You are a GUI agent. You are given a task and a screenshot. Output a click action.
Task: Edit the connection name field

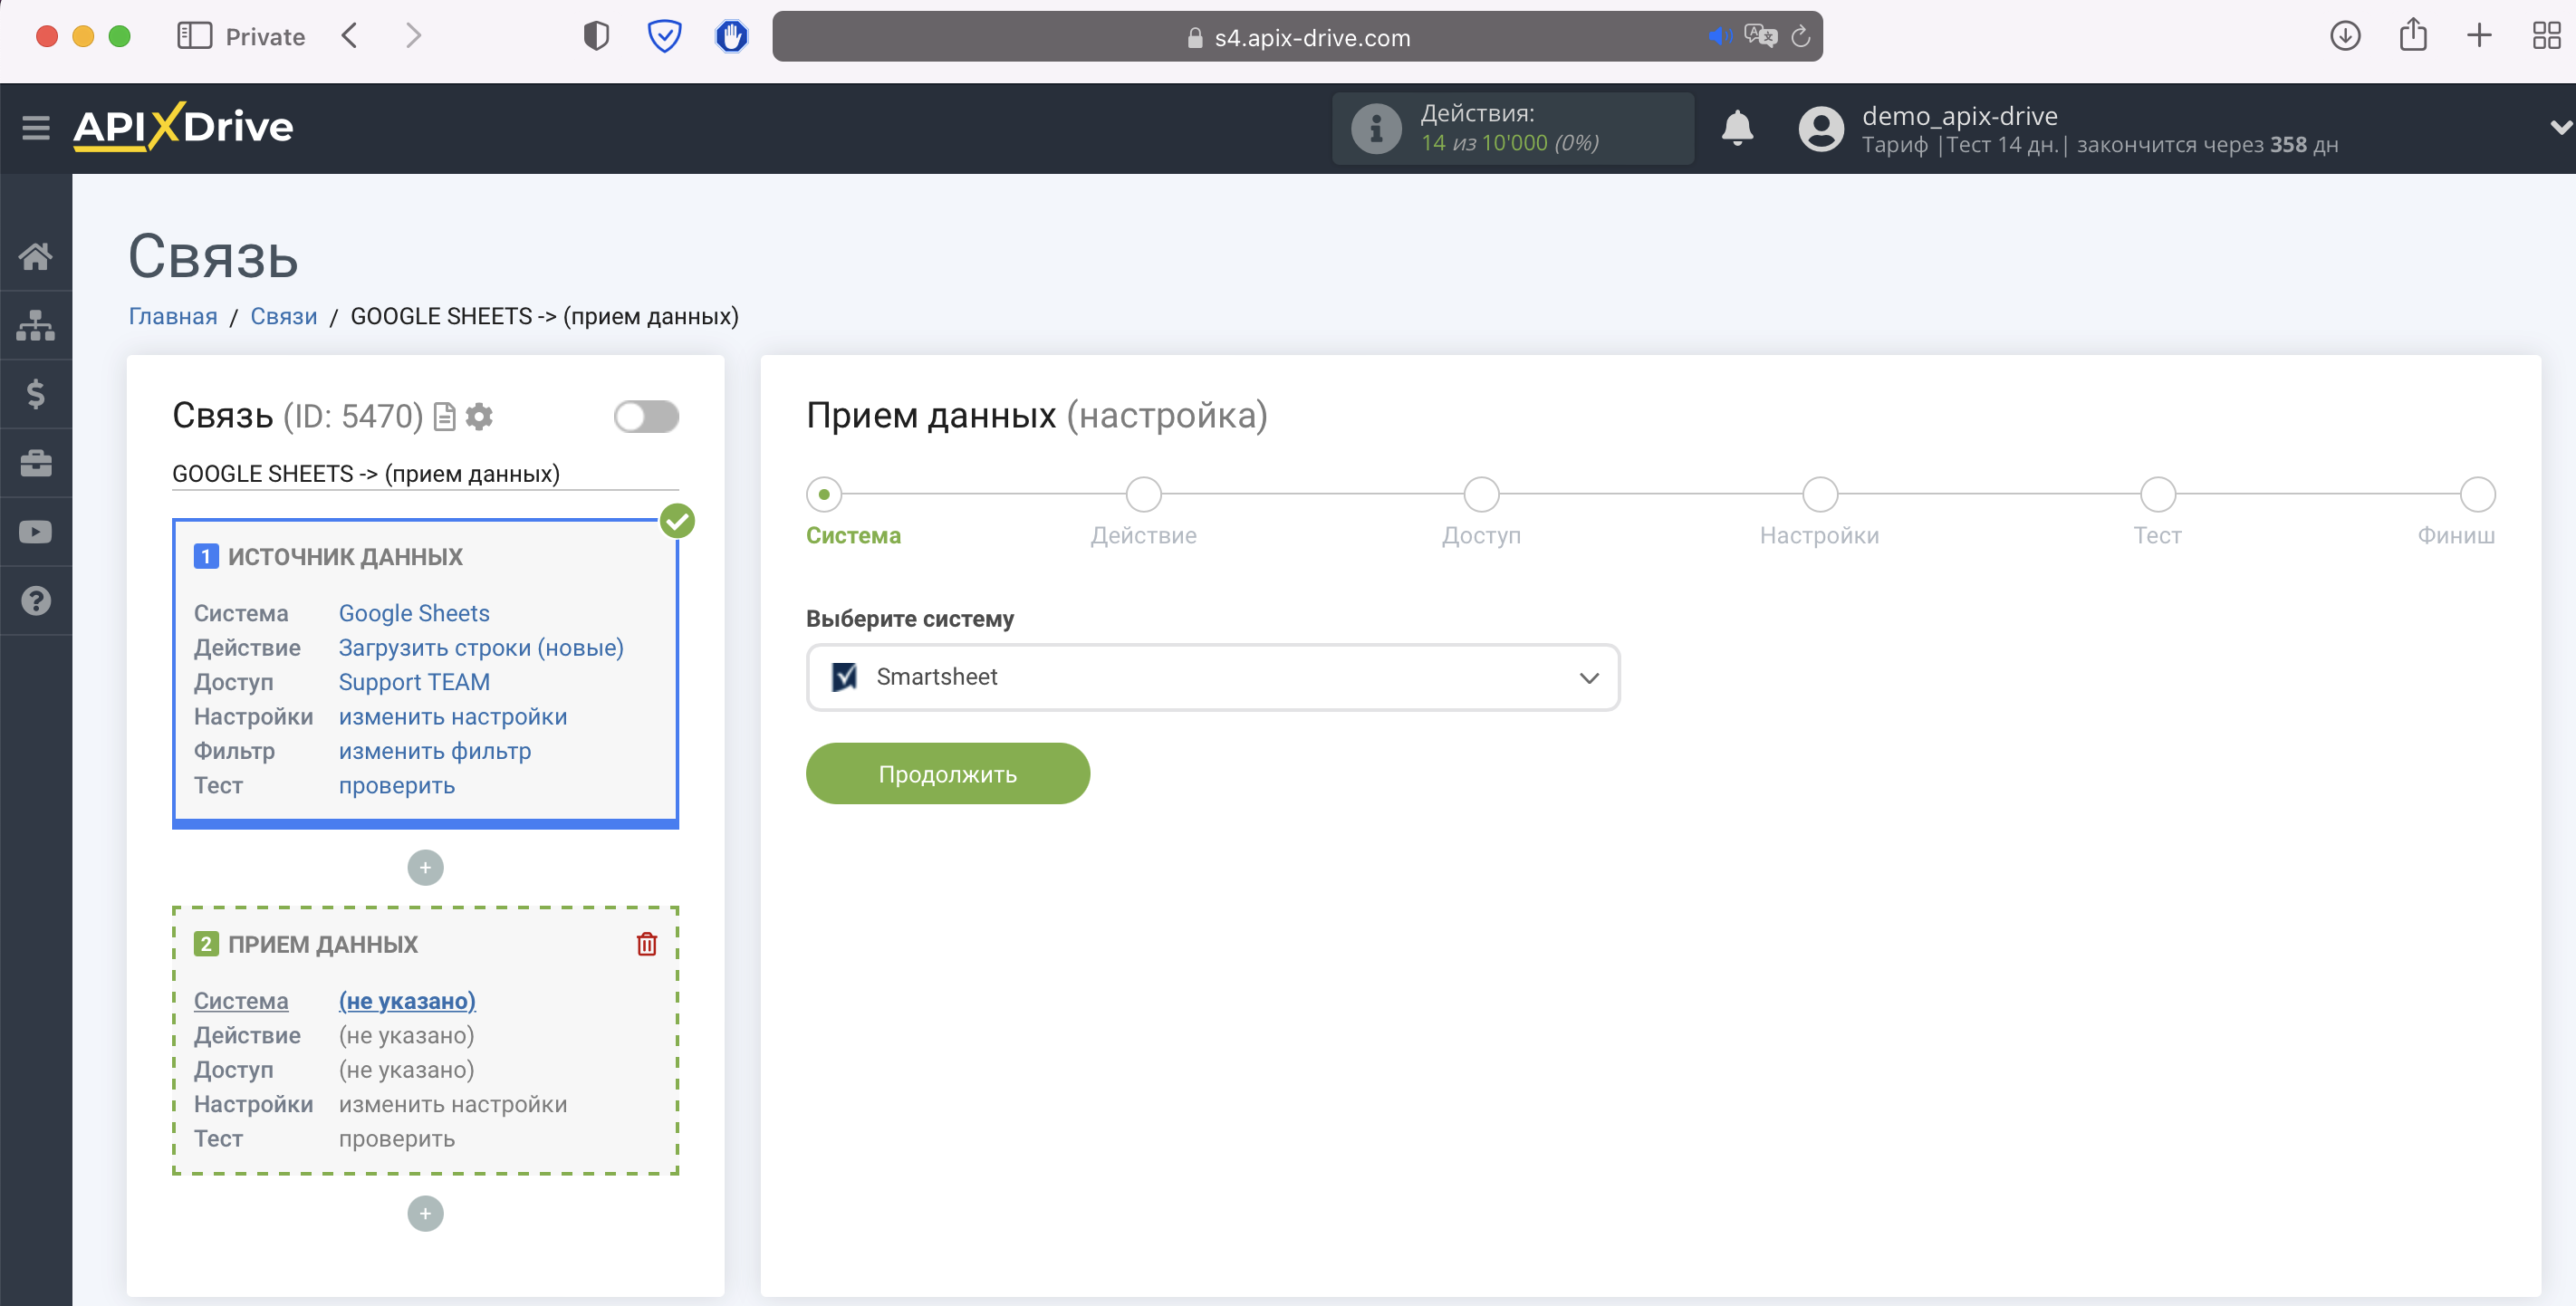pyautogui.click(x=425, y=474)
